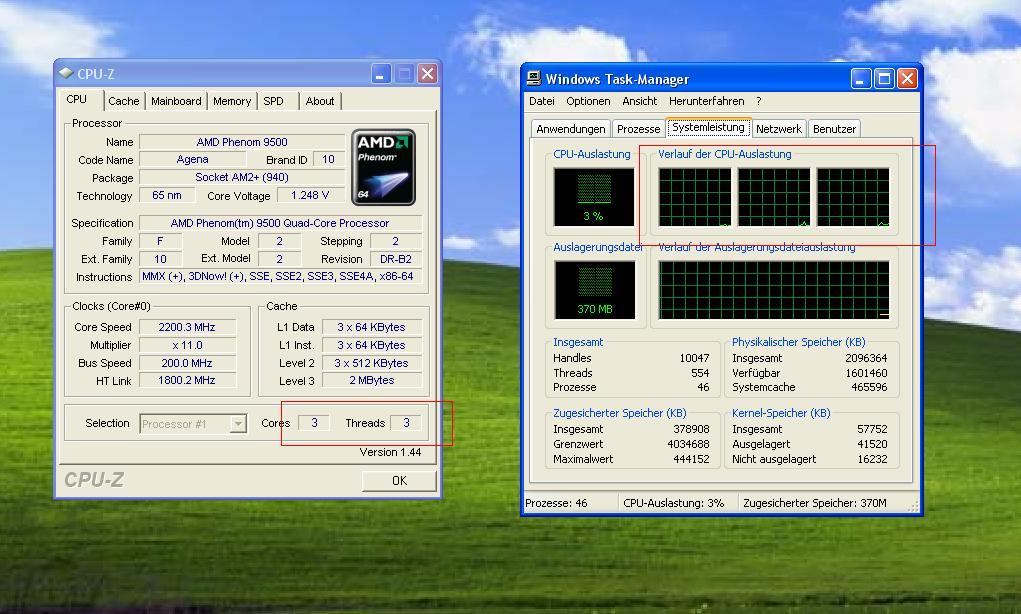This screenshot has height=614, width=1021.
Task: Close the Windows Task-Manager window
Action: tap(907, 79)
